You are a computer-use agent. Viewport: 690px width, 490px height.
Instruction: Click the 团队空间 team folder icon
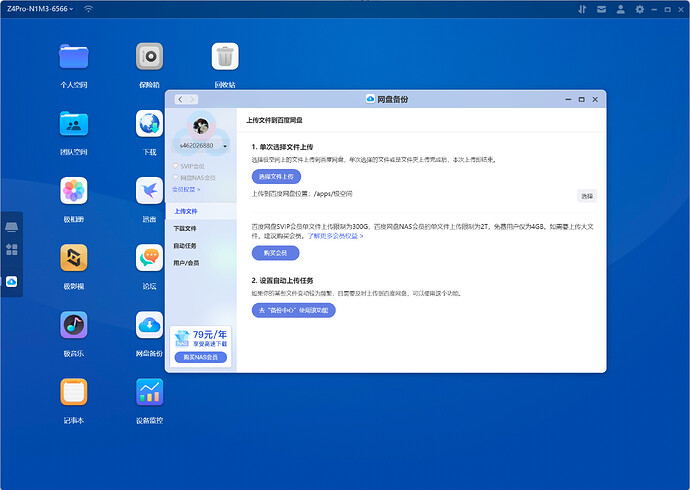(74, 123)
